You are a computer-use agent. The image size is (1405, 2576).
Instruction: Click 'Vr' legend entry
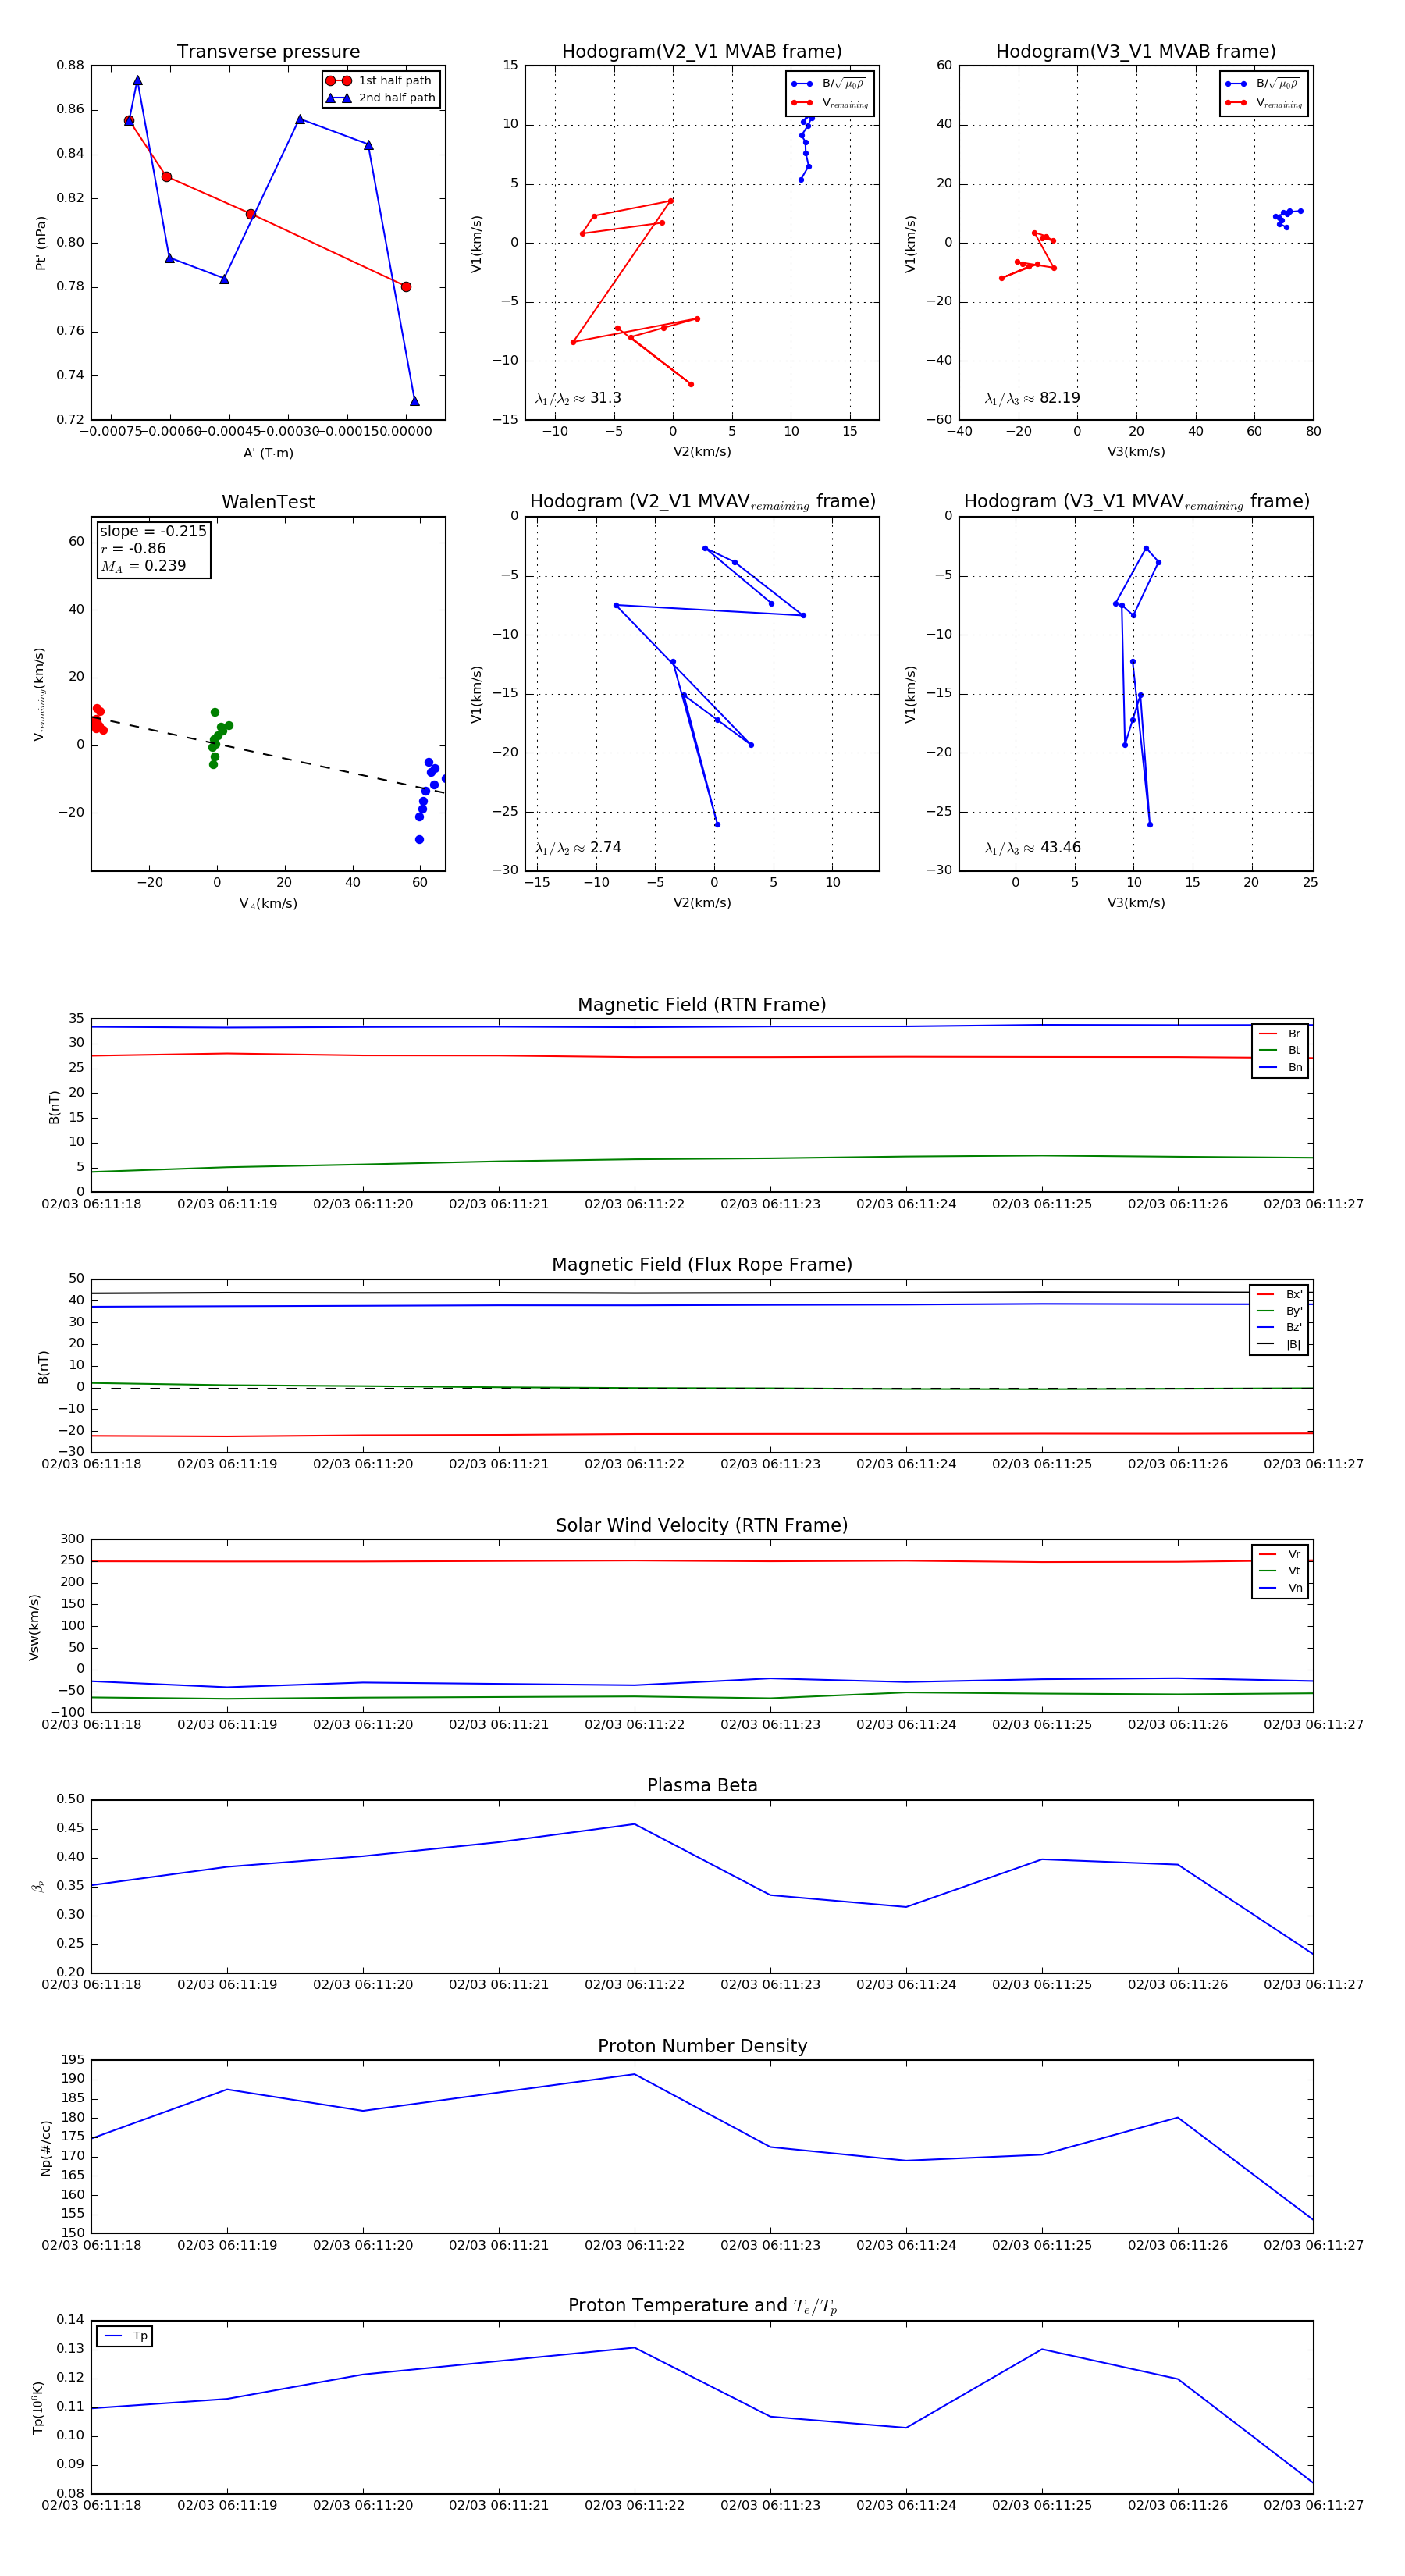click(x=1281, y=1554)
